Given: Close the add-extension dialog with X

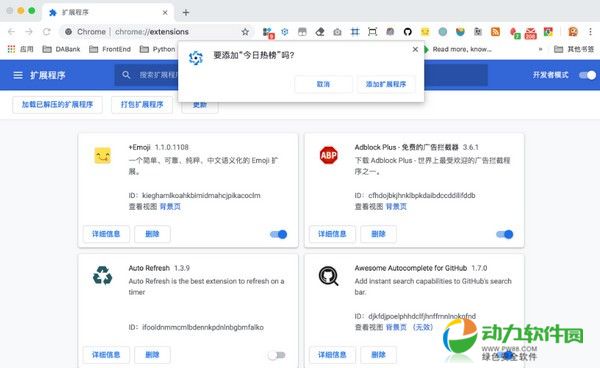Looking at the screenshot, I should click(415, 49).
